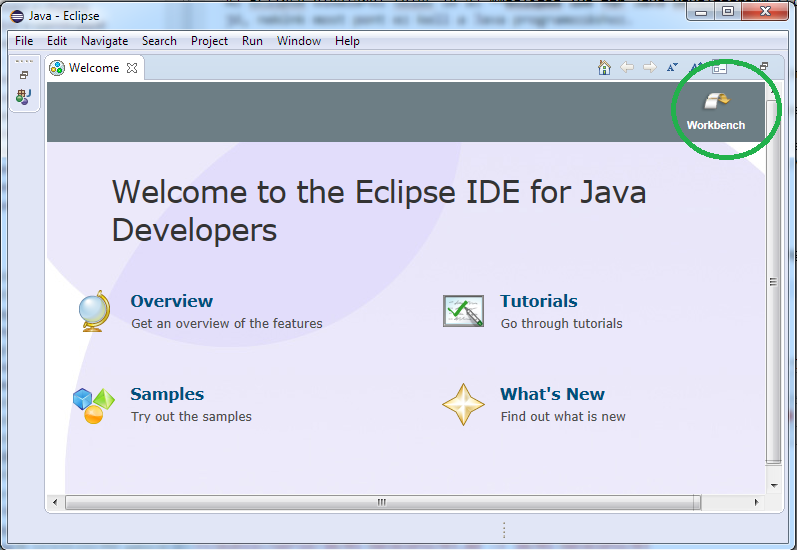The image size is (797, 550).
Task: Click the Reduce font size icon
Action: click(672, 68)
